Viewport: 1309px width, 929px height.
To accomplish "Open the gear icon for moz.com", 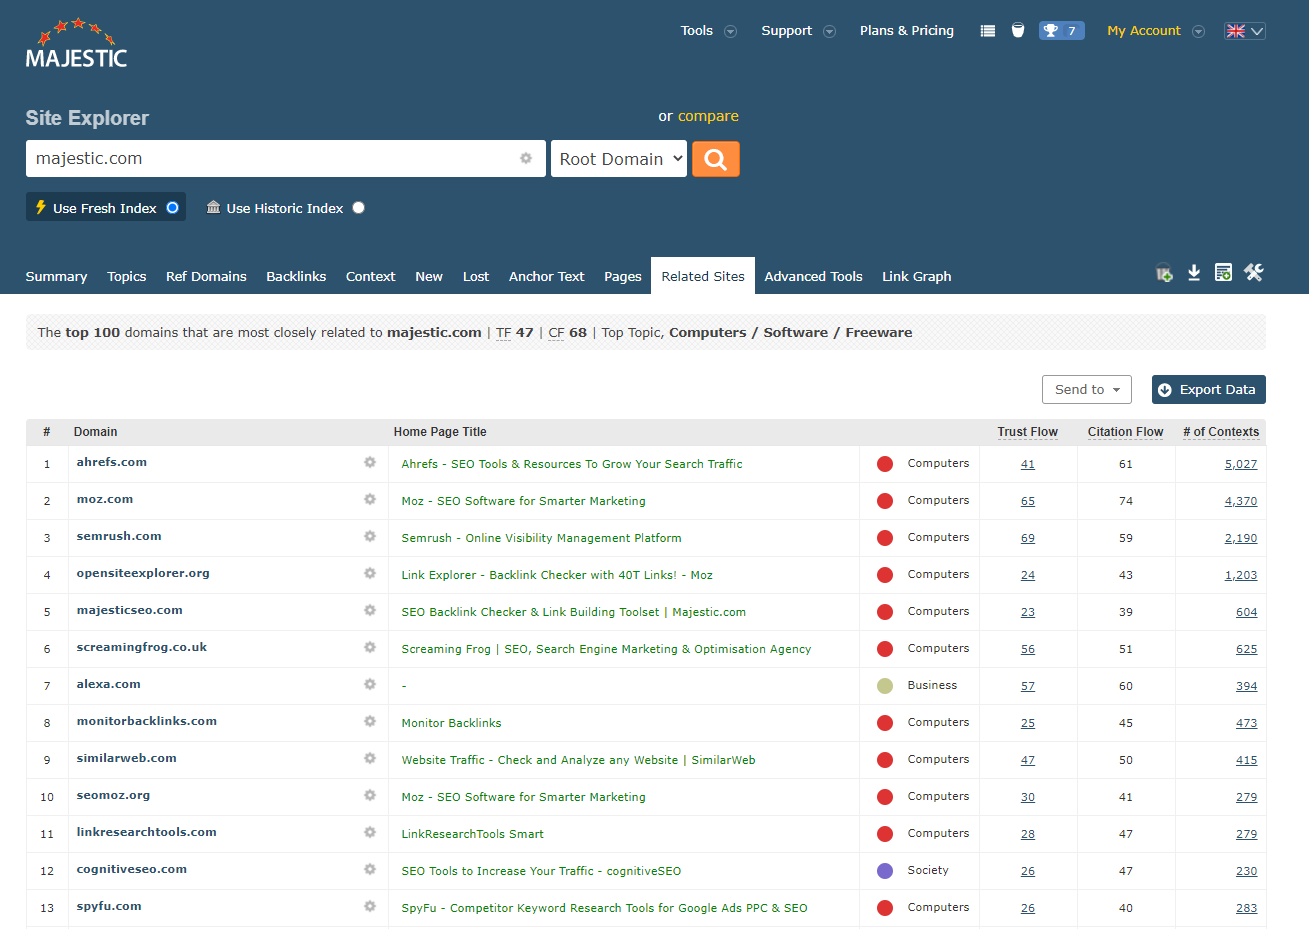I will tap(370, 499).
